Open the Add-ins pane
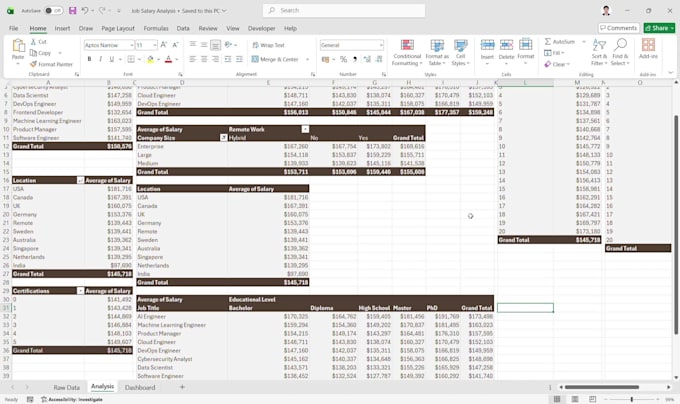The image size is (680, 404). [x=648, y=49]
